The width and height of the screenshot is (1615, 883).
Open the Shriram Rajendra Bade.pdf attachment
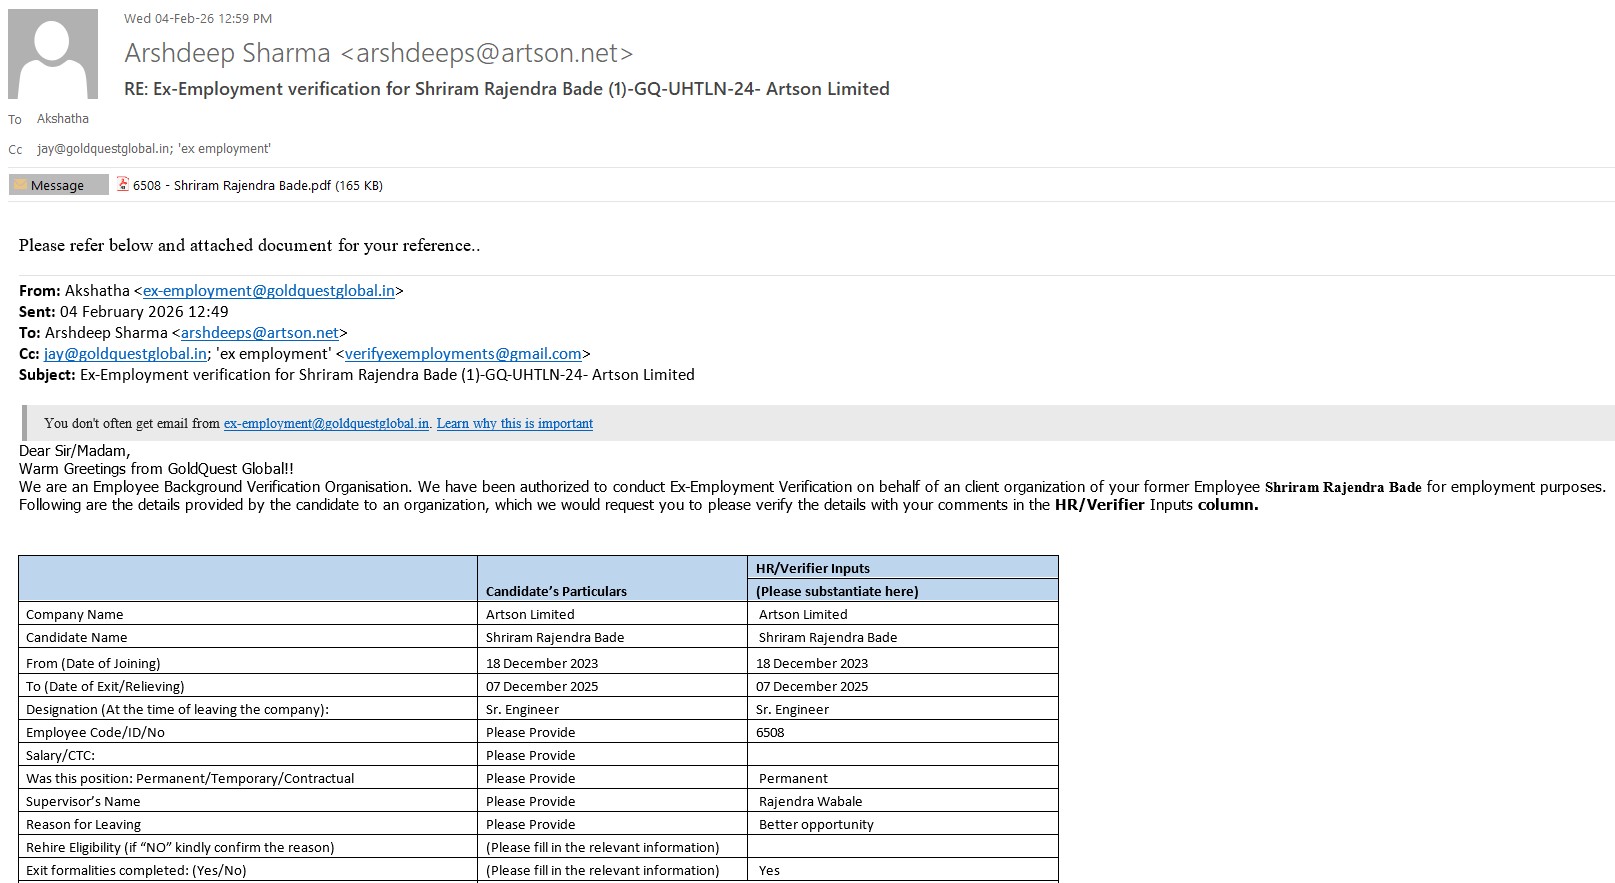pyautogui.click(x=257, y=185)
